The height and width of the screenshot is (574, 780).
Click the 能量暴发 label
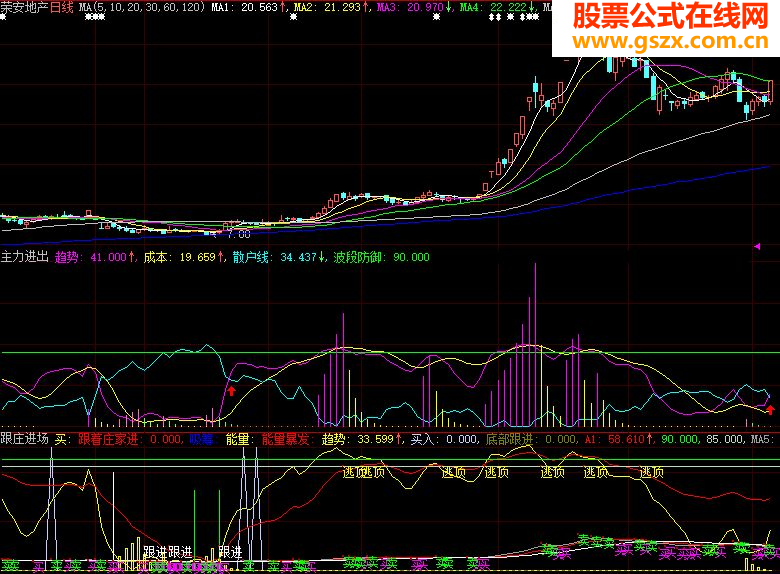(x=286, y=439)
